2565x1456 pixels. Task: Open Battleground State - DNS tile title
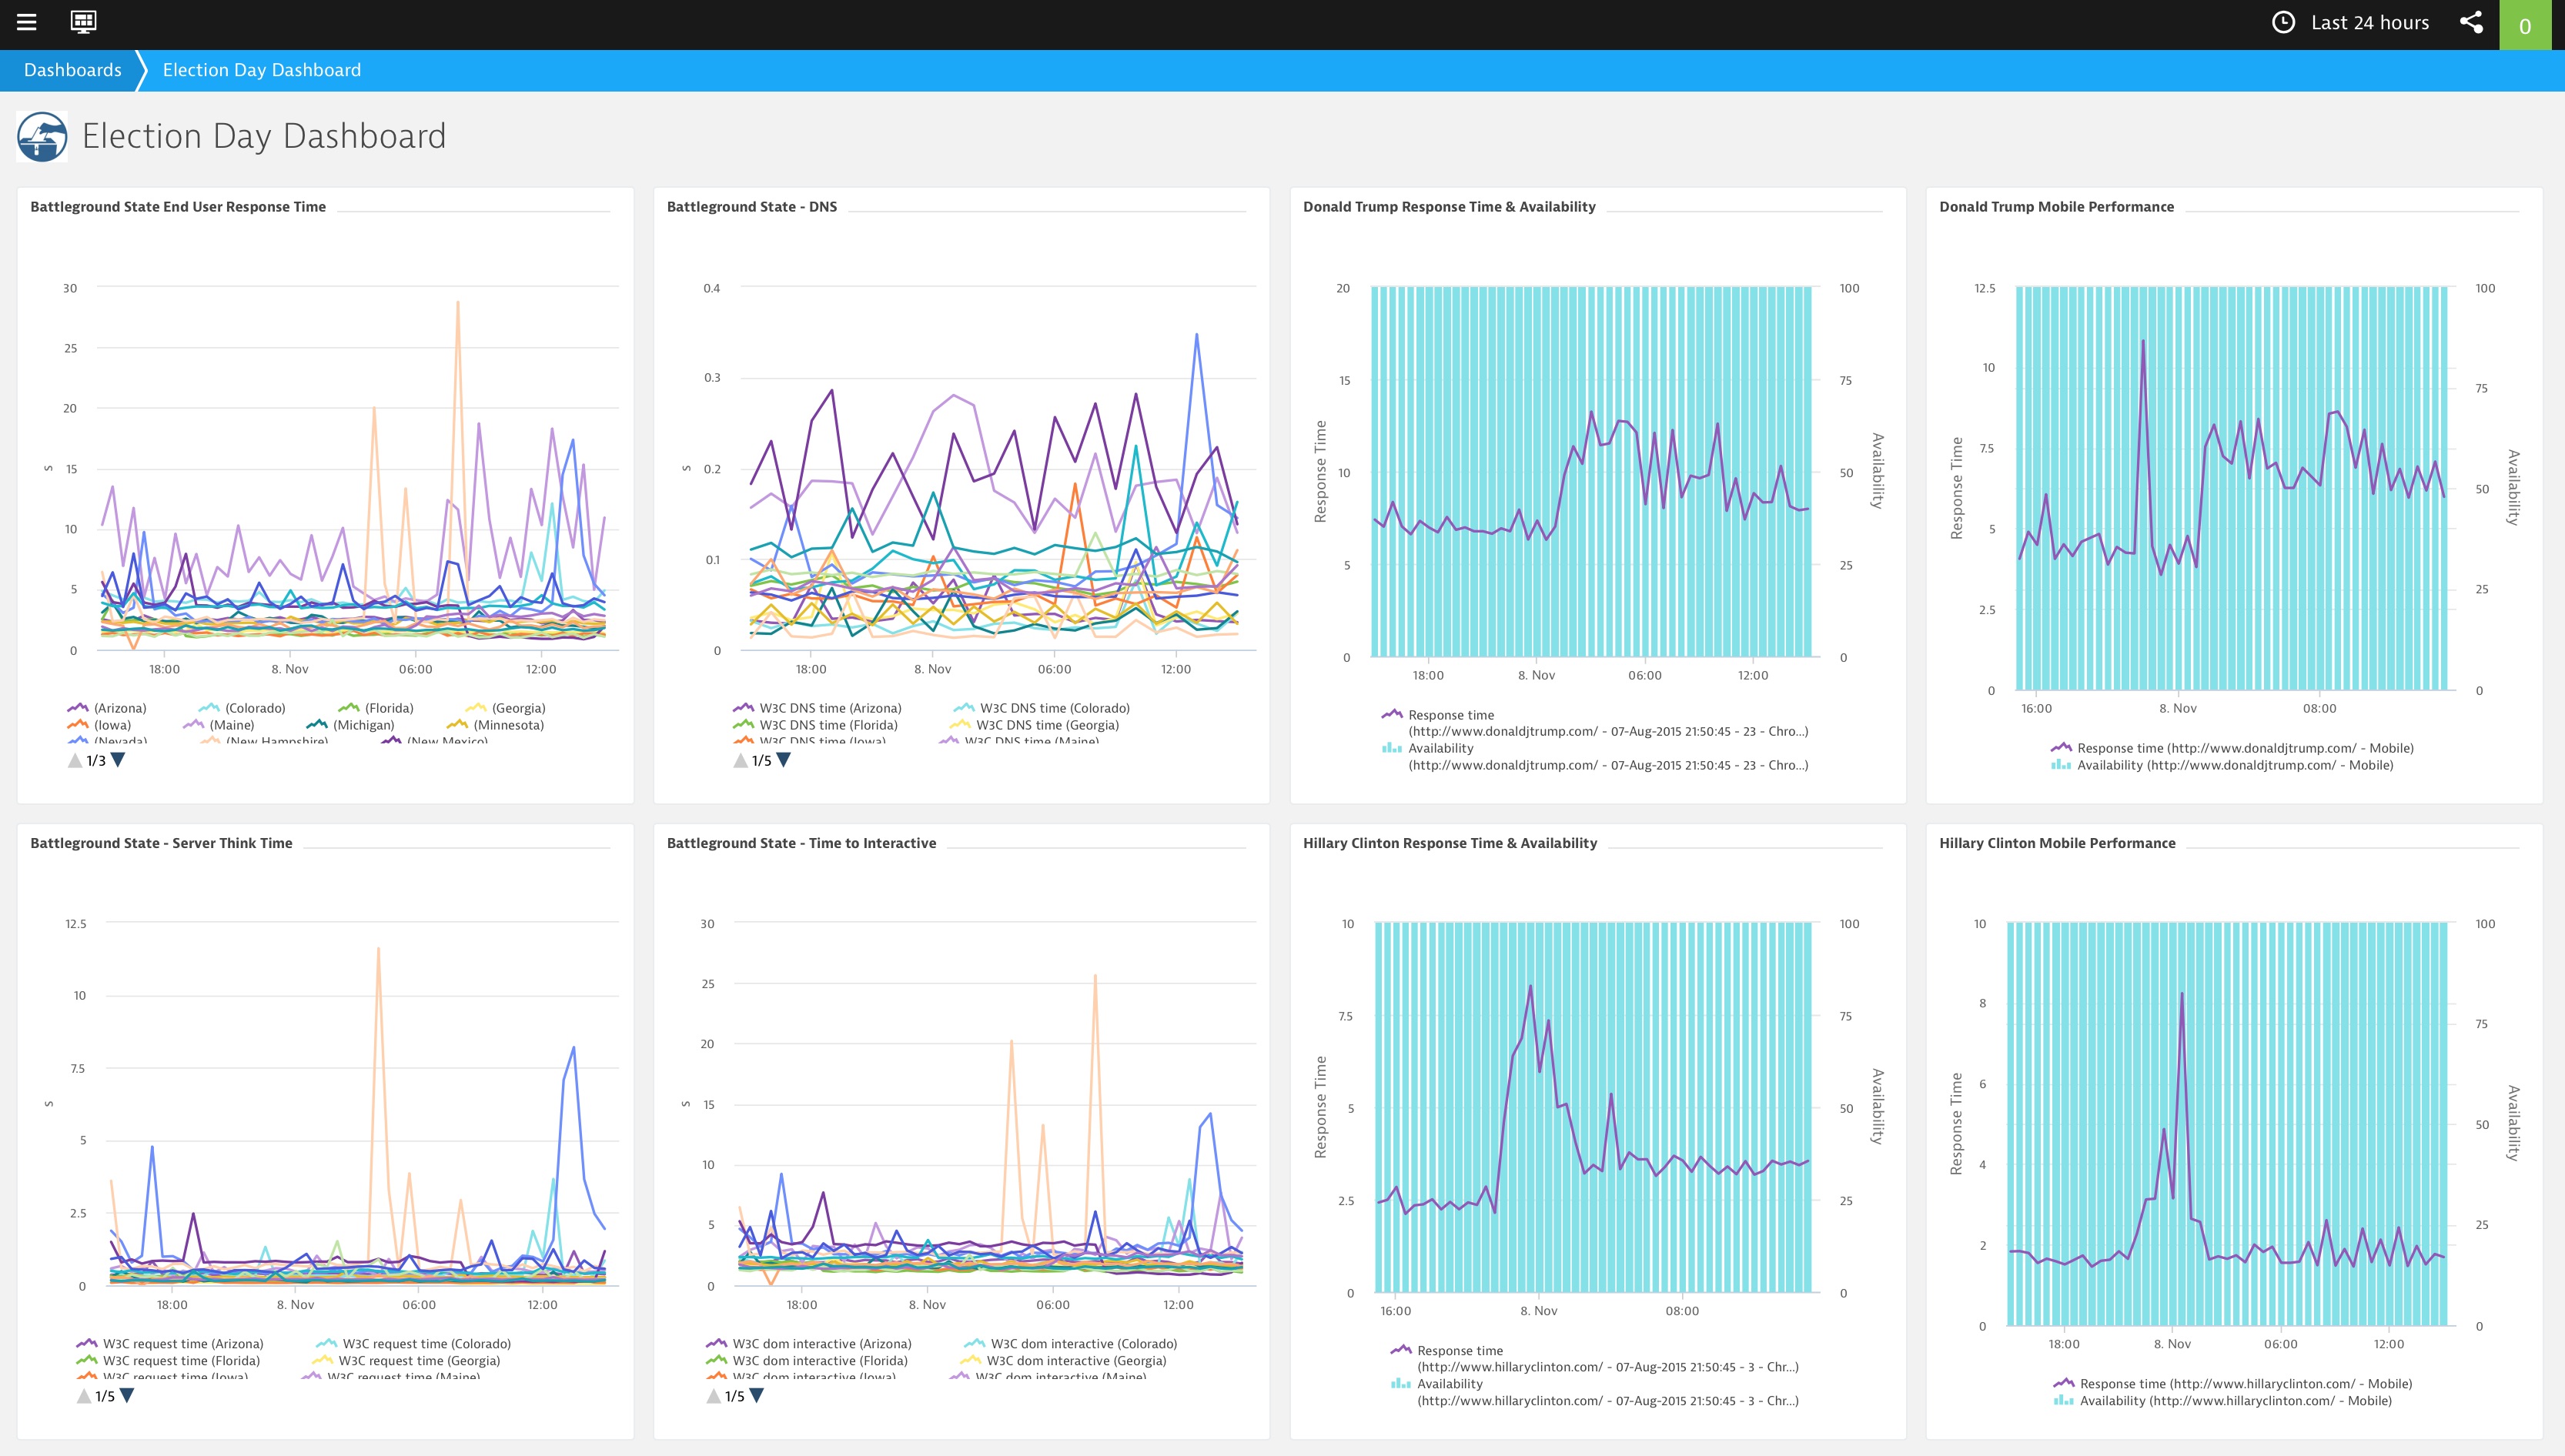(x=752, y=207)
